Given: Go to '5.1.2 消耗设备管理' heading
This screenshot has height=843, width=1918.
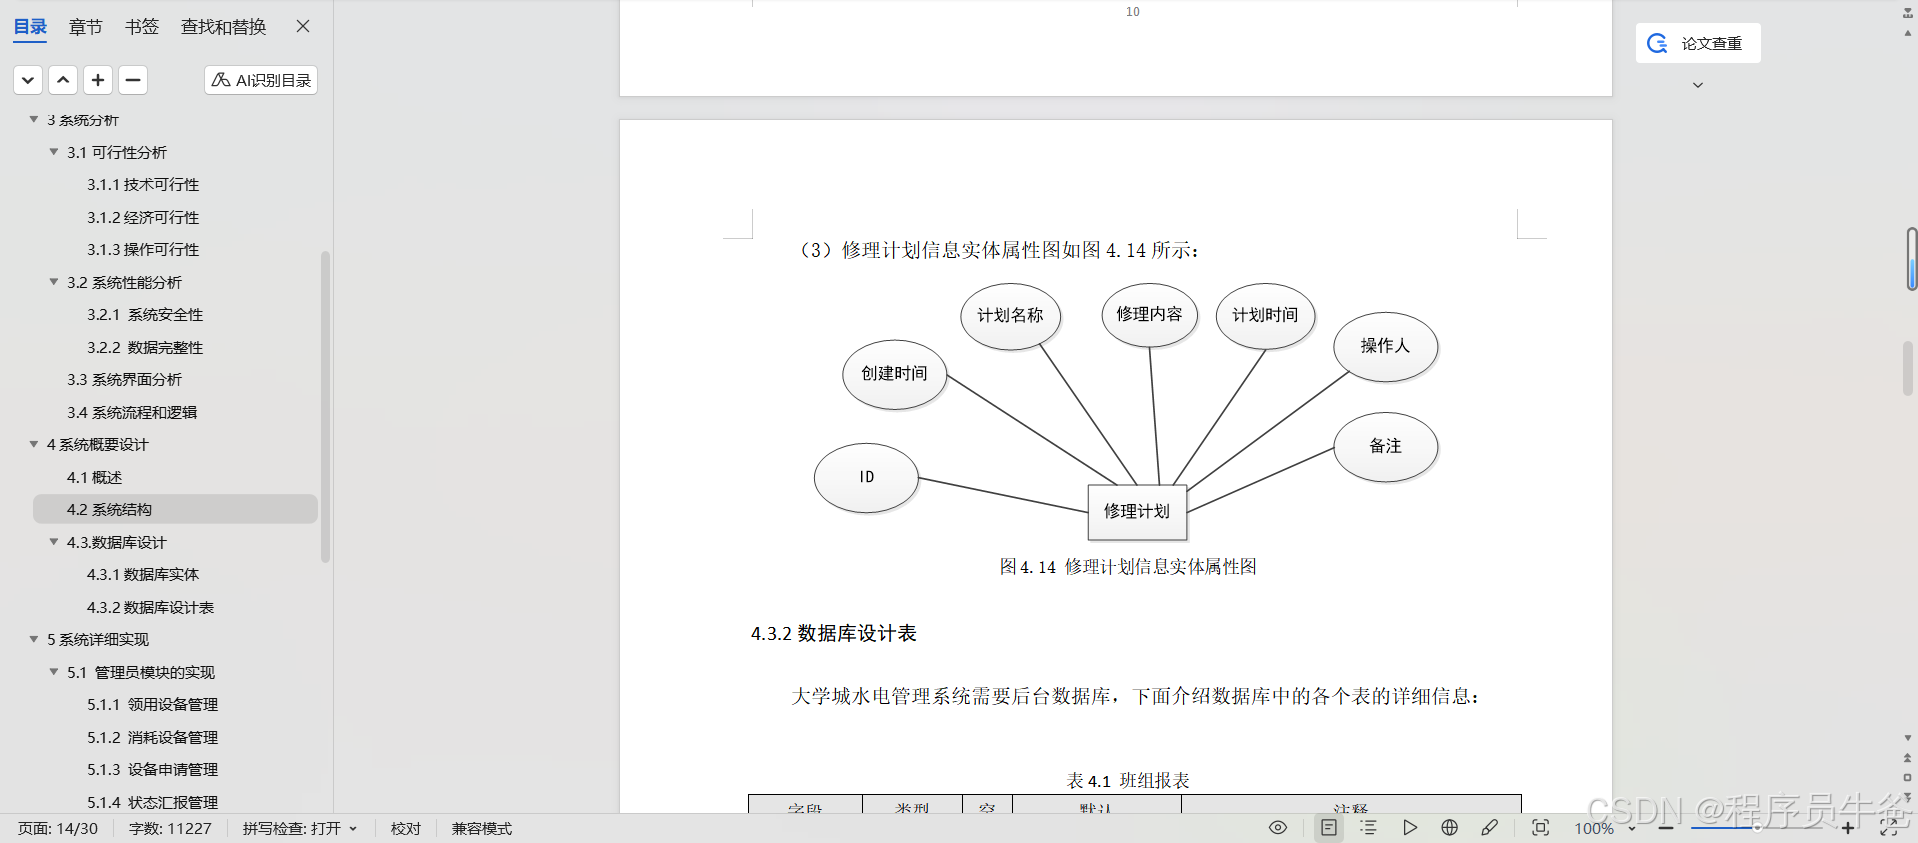Looking at the screenshot, I should click(x=152, y=737).
